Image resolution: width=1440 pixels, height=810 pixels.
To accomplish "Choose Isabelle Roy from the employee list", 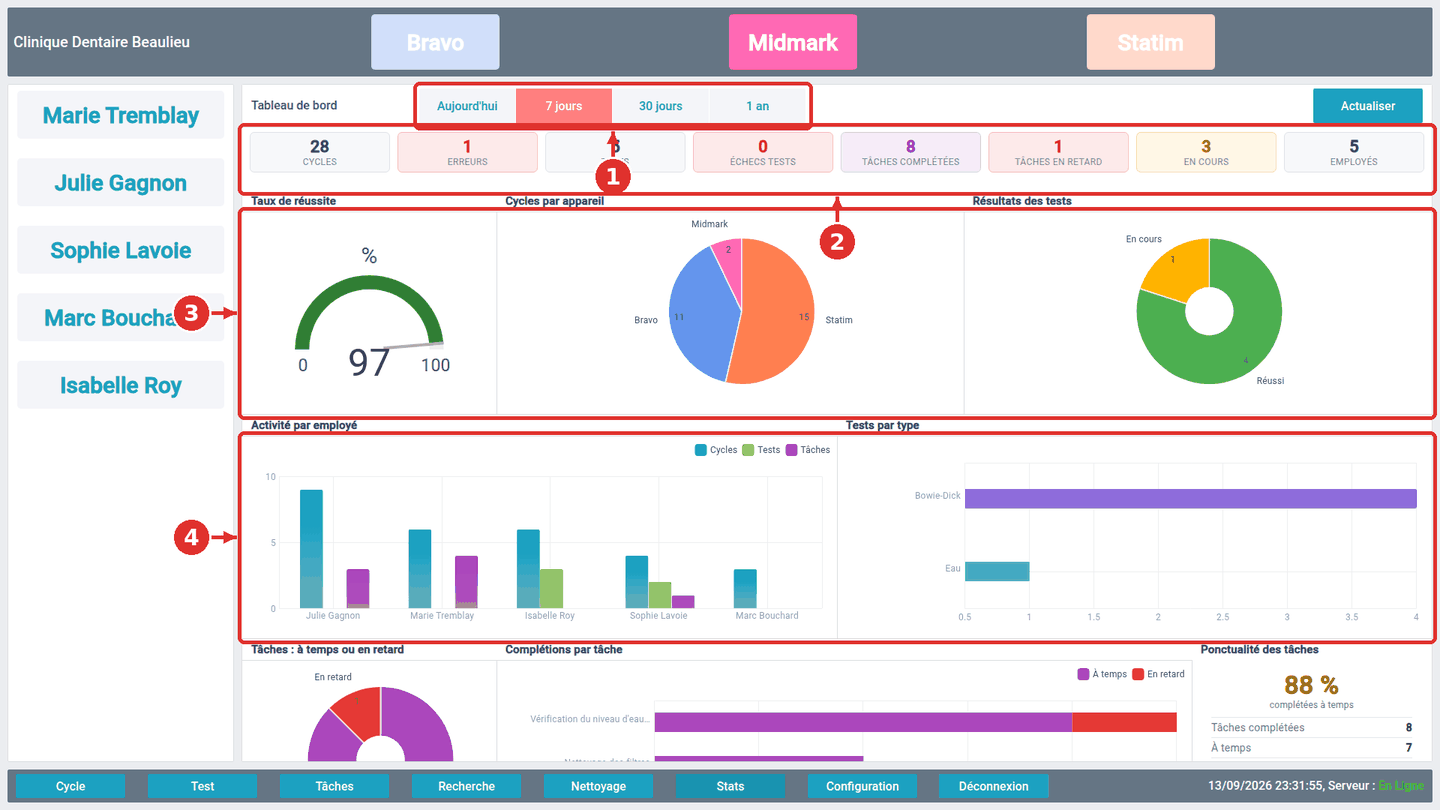I will point(121,385).
